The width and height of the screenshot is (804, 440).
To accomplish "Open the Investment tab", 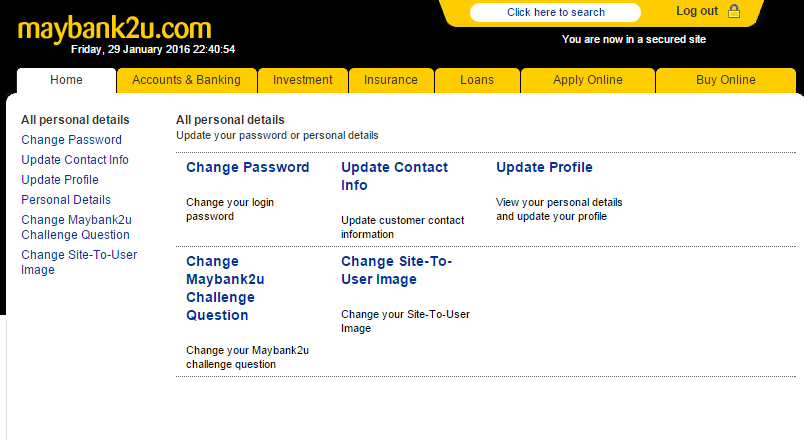I will [x=302, y=80].
